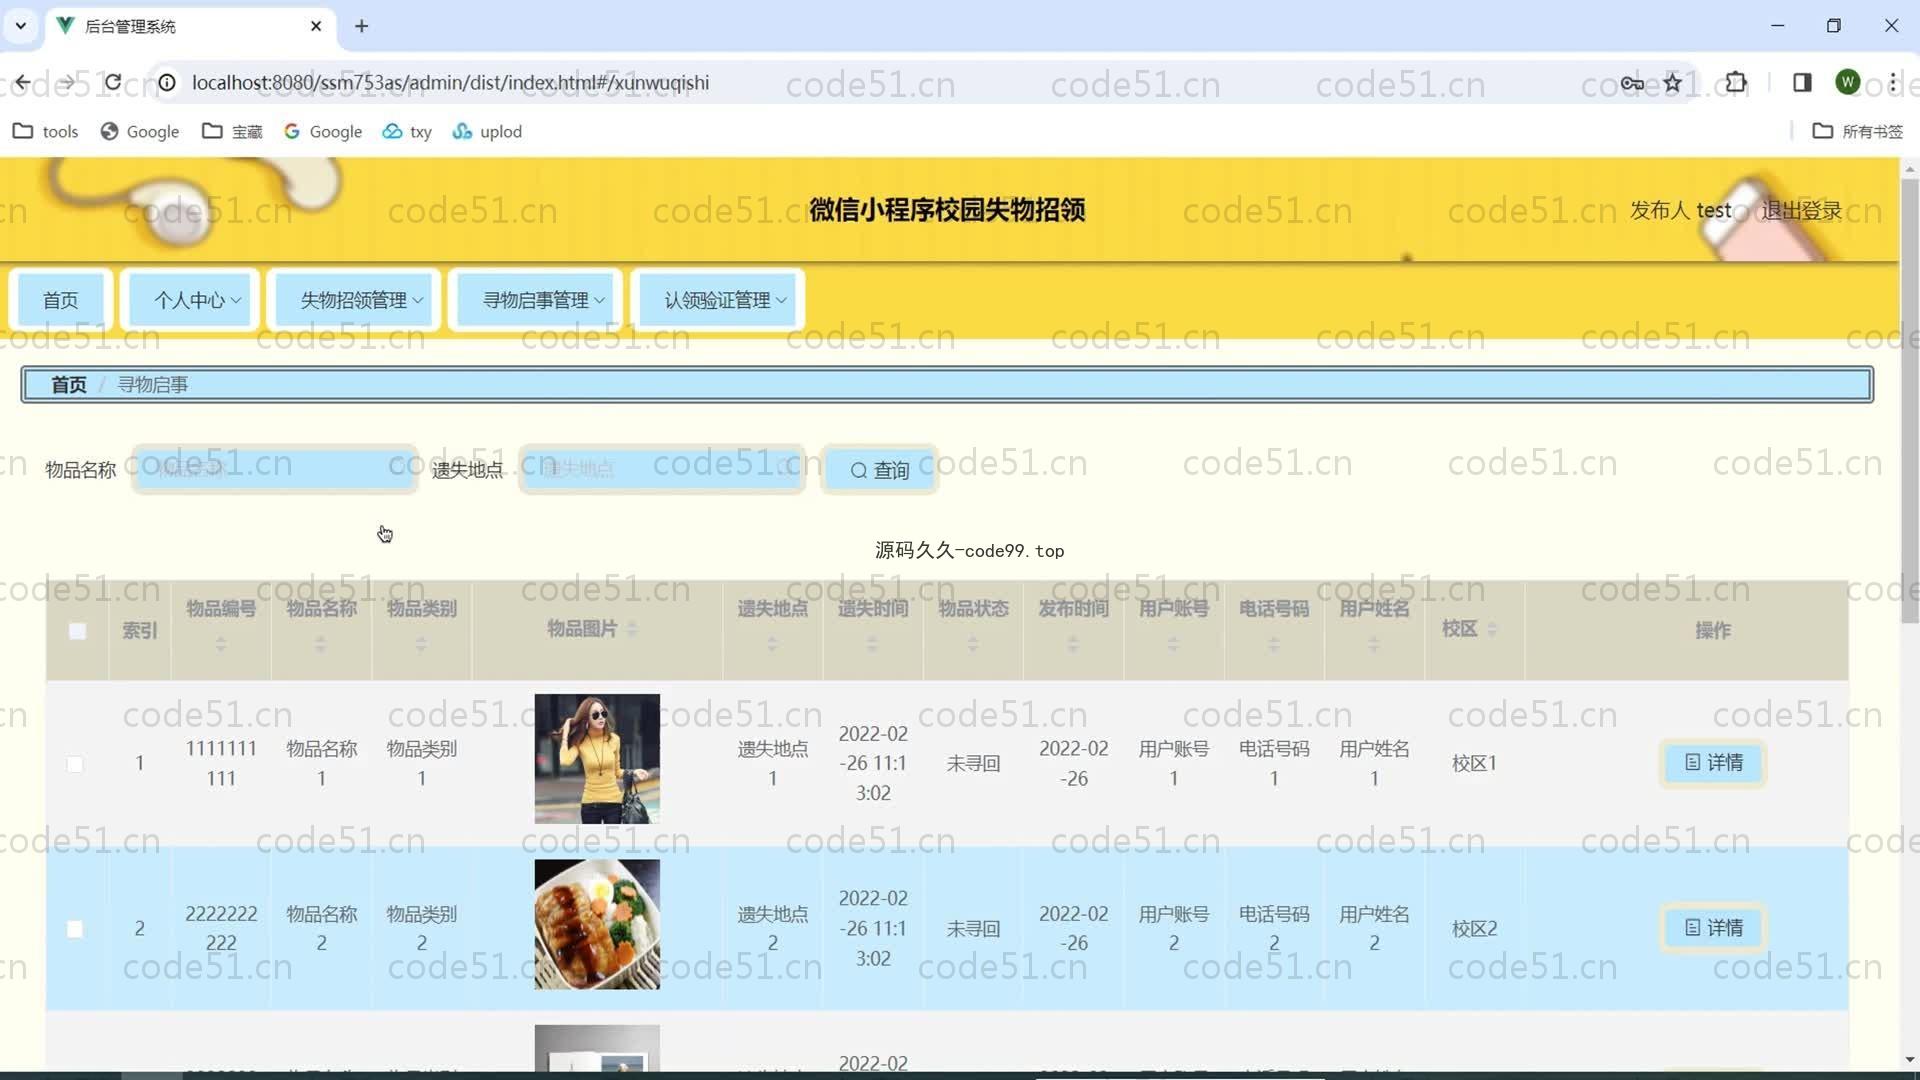The height and width of the screenshot is (1080, 1920).
Task: Open the Google bookmark with colored G icon
Action: [323, 131]
